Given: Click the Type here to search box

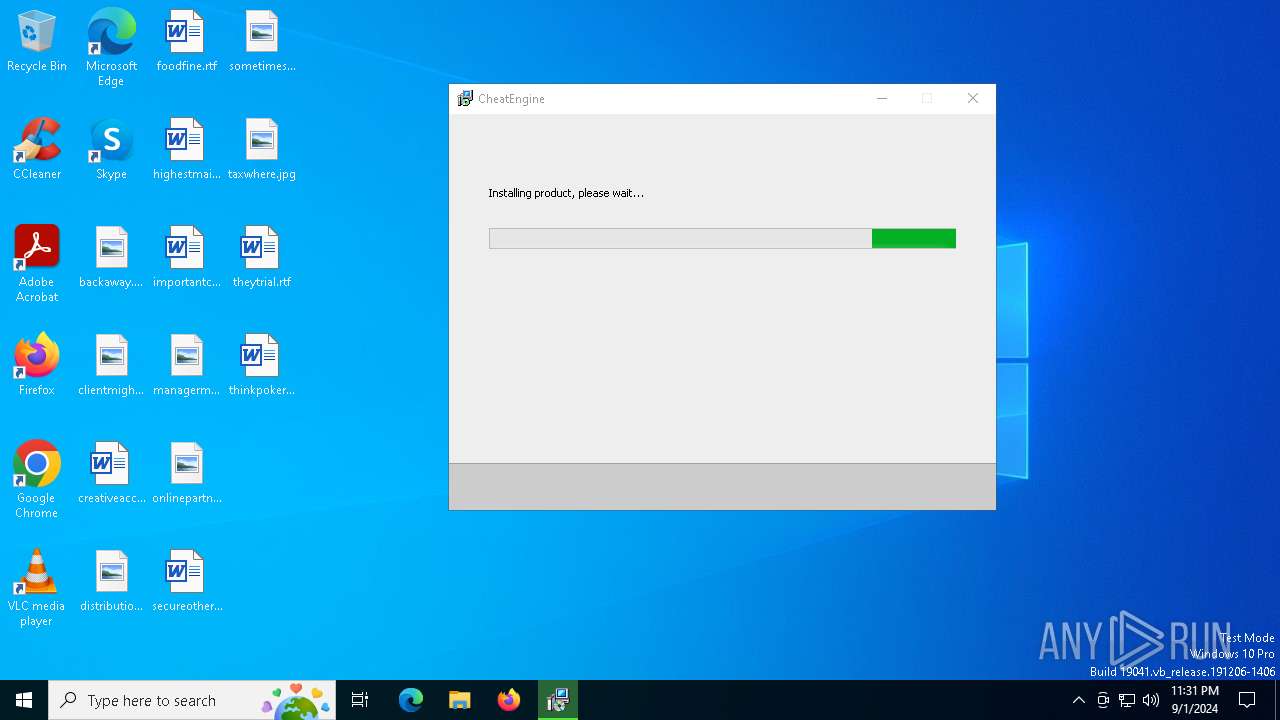Looking at the screenshot, I should click(x=192, y=700).
